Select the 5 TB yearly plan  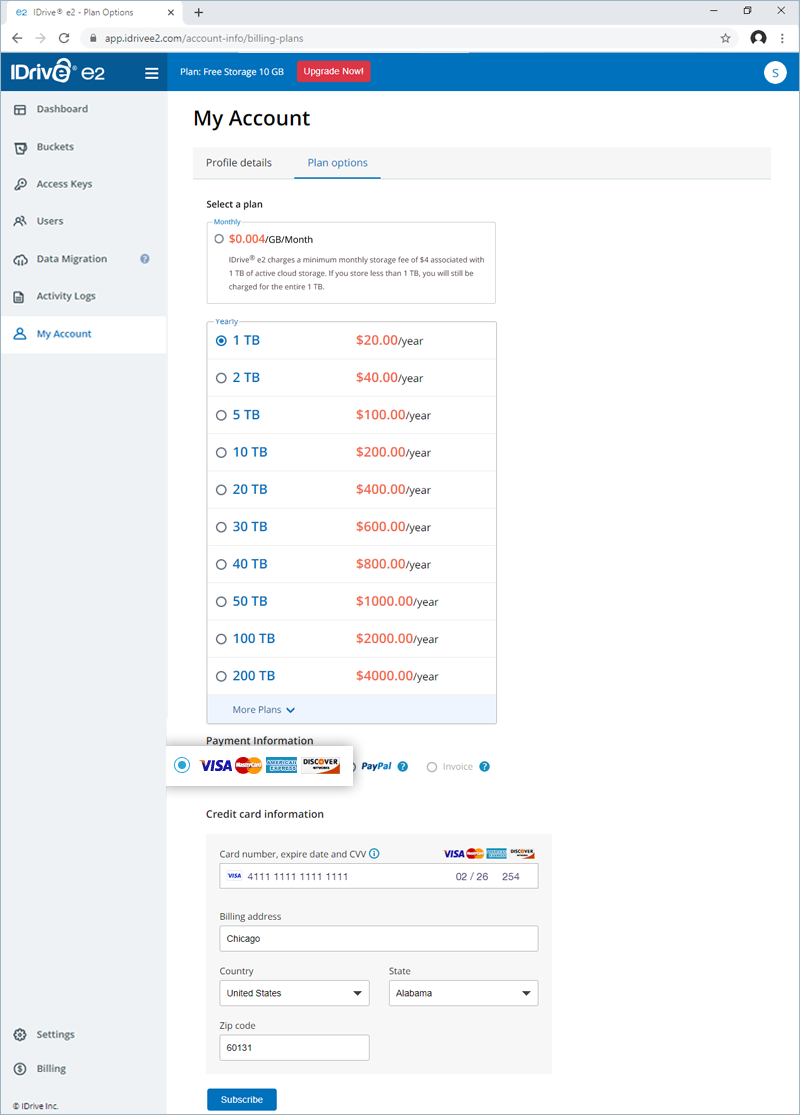pos(221,414)
